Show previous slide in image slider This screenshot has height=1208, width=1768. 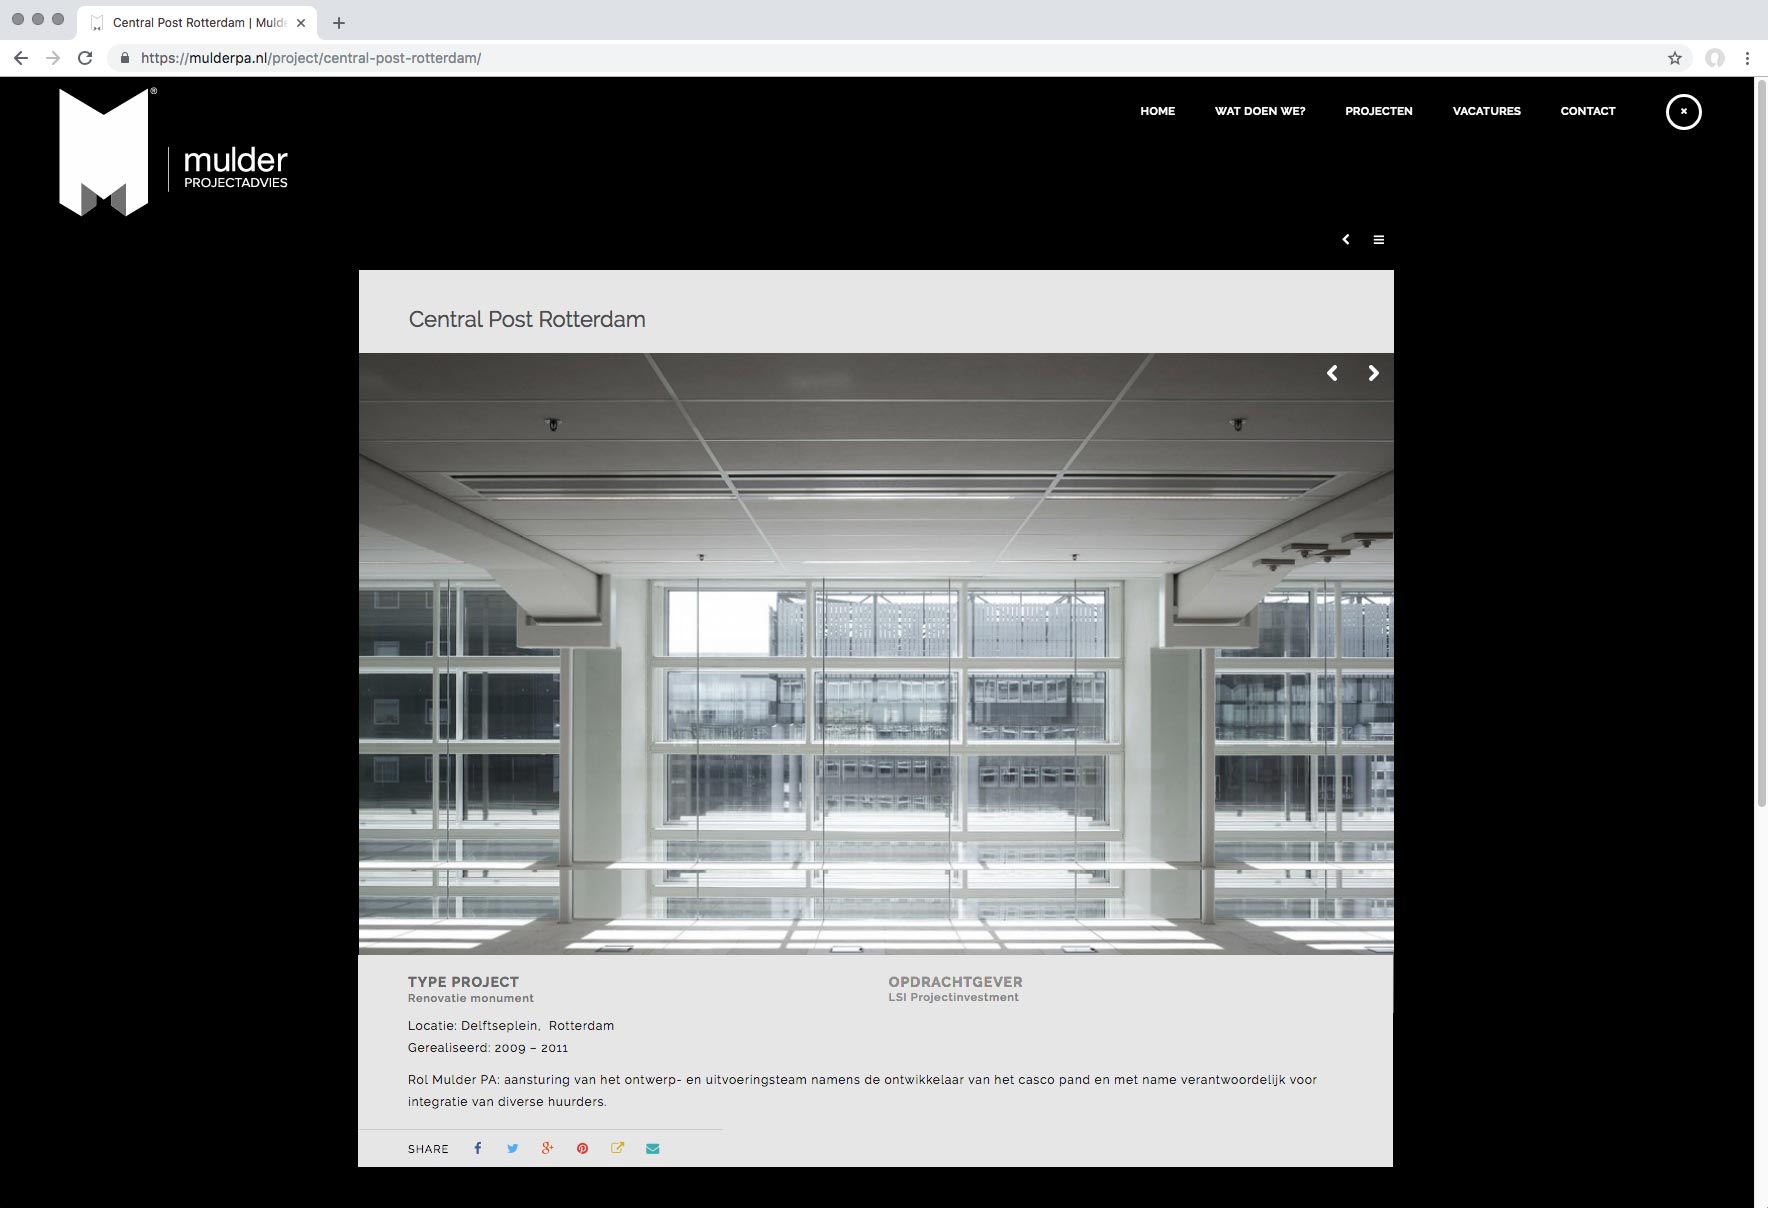point(1332,373)
